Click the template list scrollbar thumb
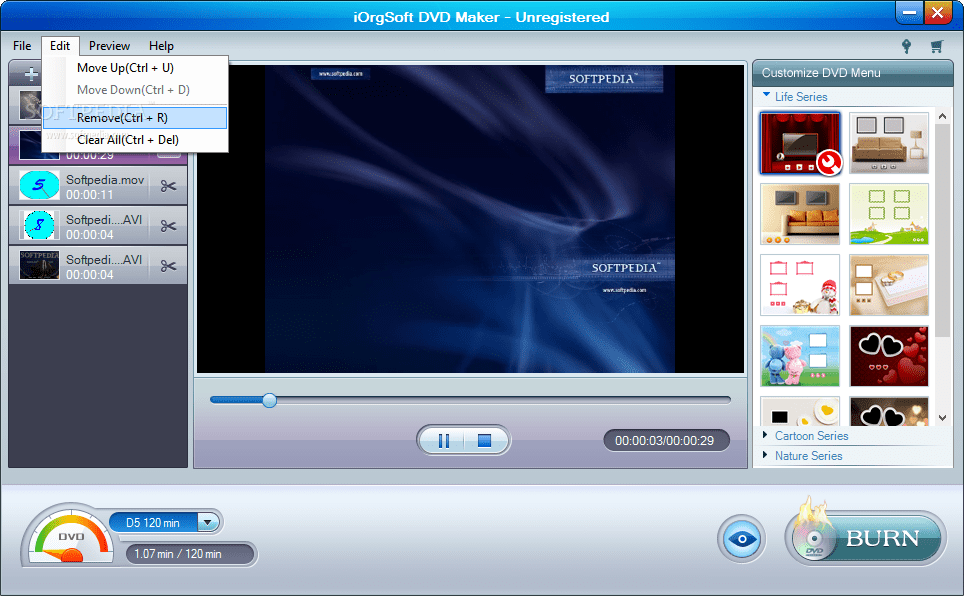The image size is (964, 596). (942, 231)
